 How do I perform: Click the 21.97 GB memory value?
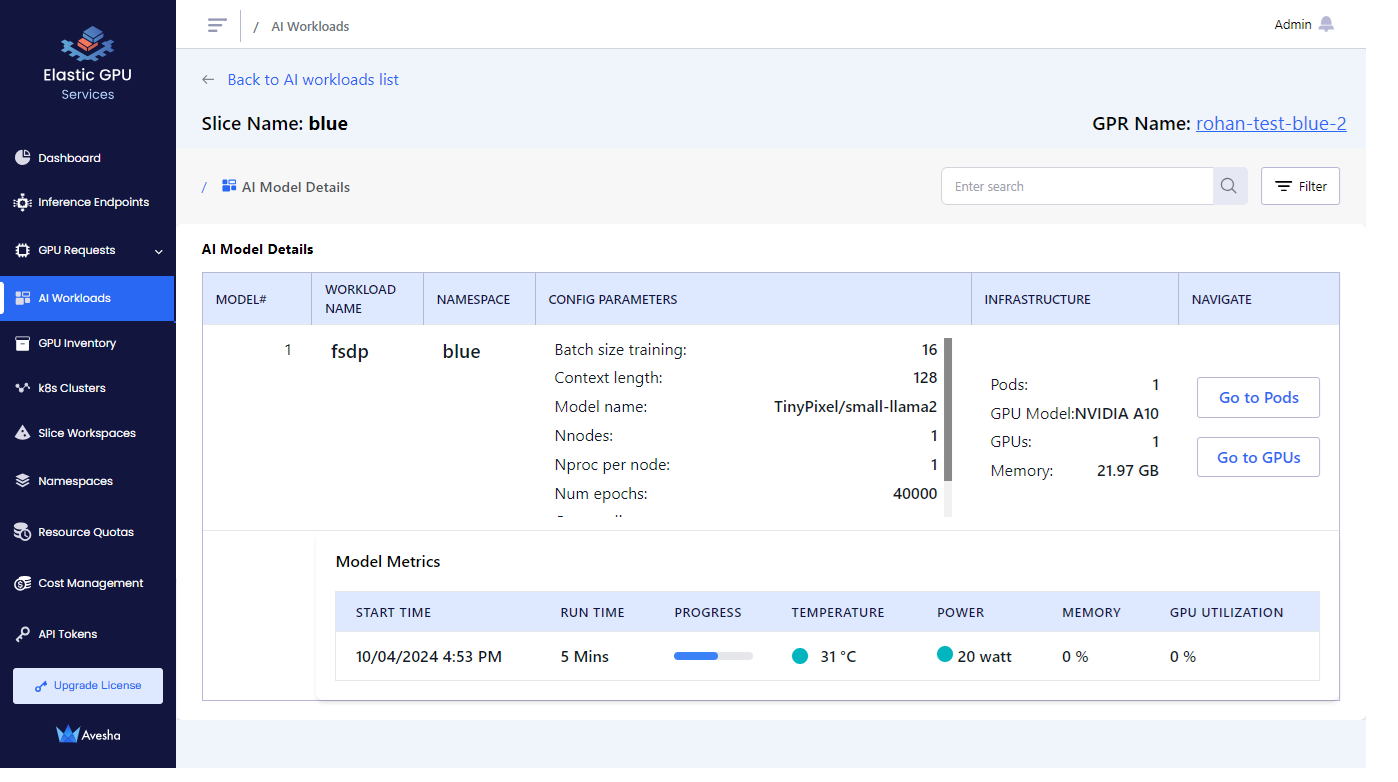point(1128,471)
